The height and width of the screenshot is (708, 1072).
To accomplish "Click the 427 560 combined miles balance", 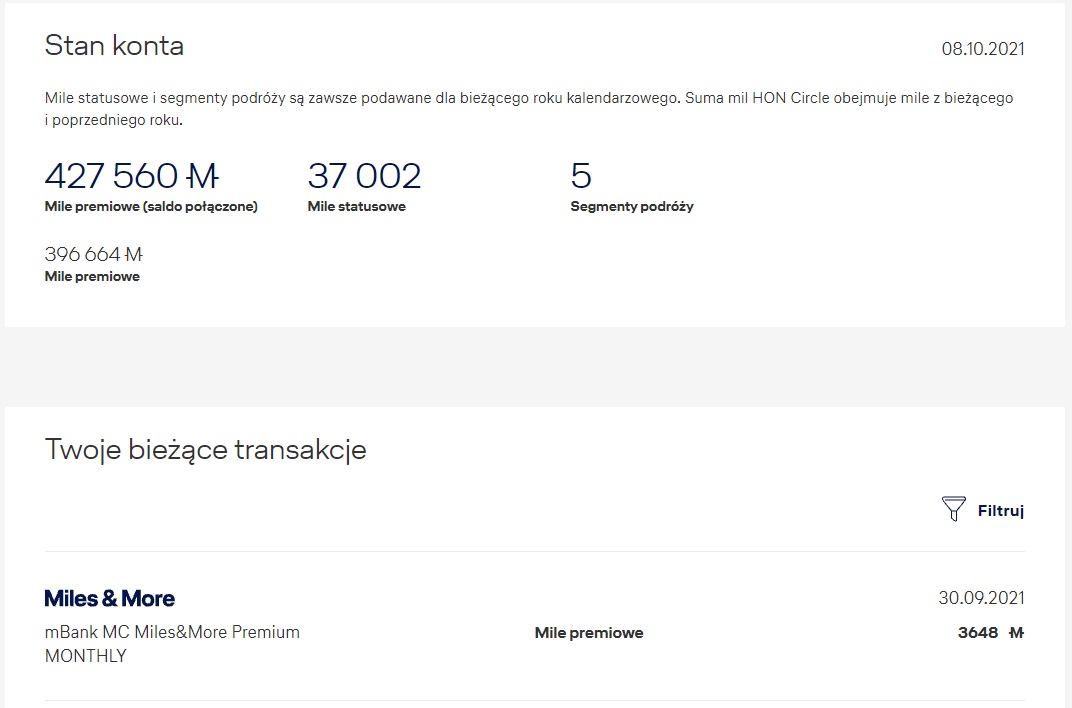I will (x=132, y=176).
